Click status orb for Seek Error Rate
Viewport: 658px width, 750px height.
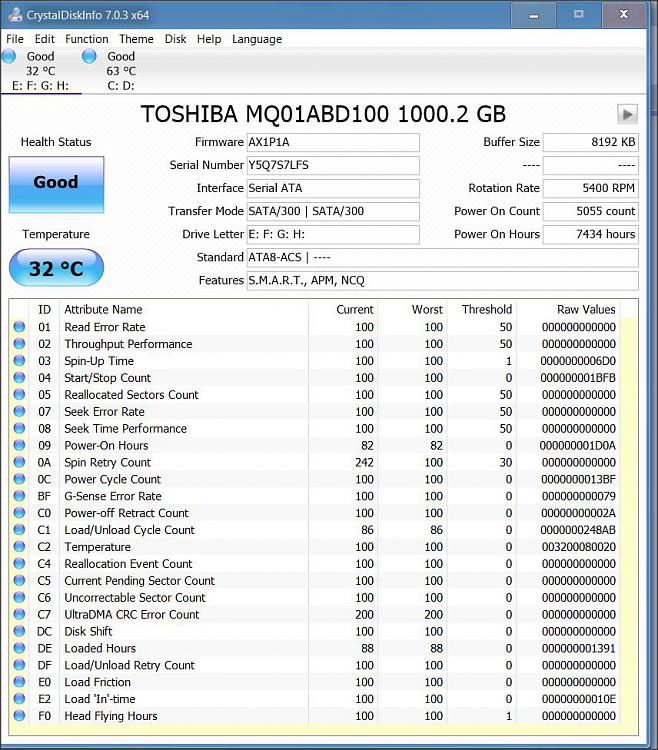19,411
